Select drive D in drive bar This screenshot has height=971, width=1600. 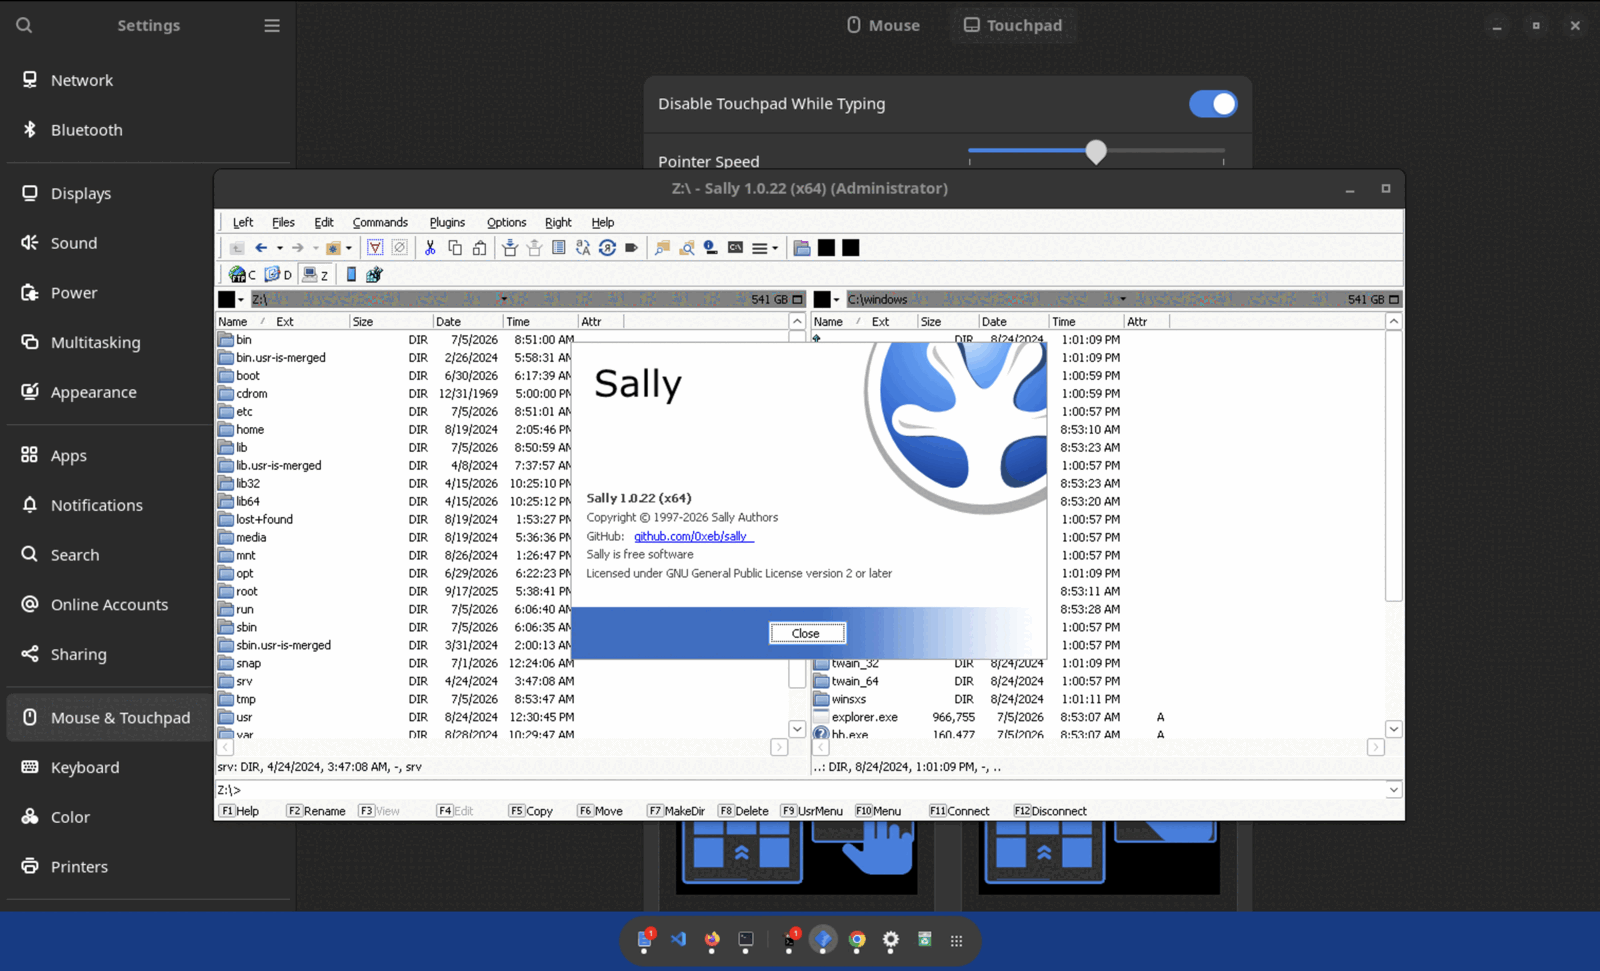[278, 274]
